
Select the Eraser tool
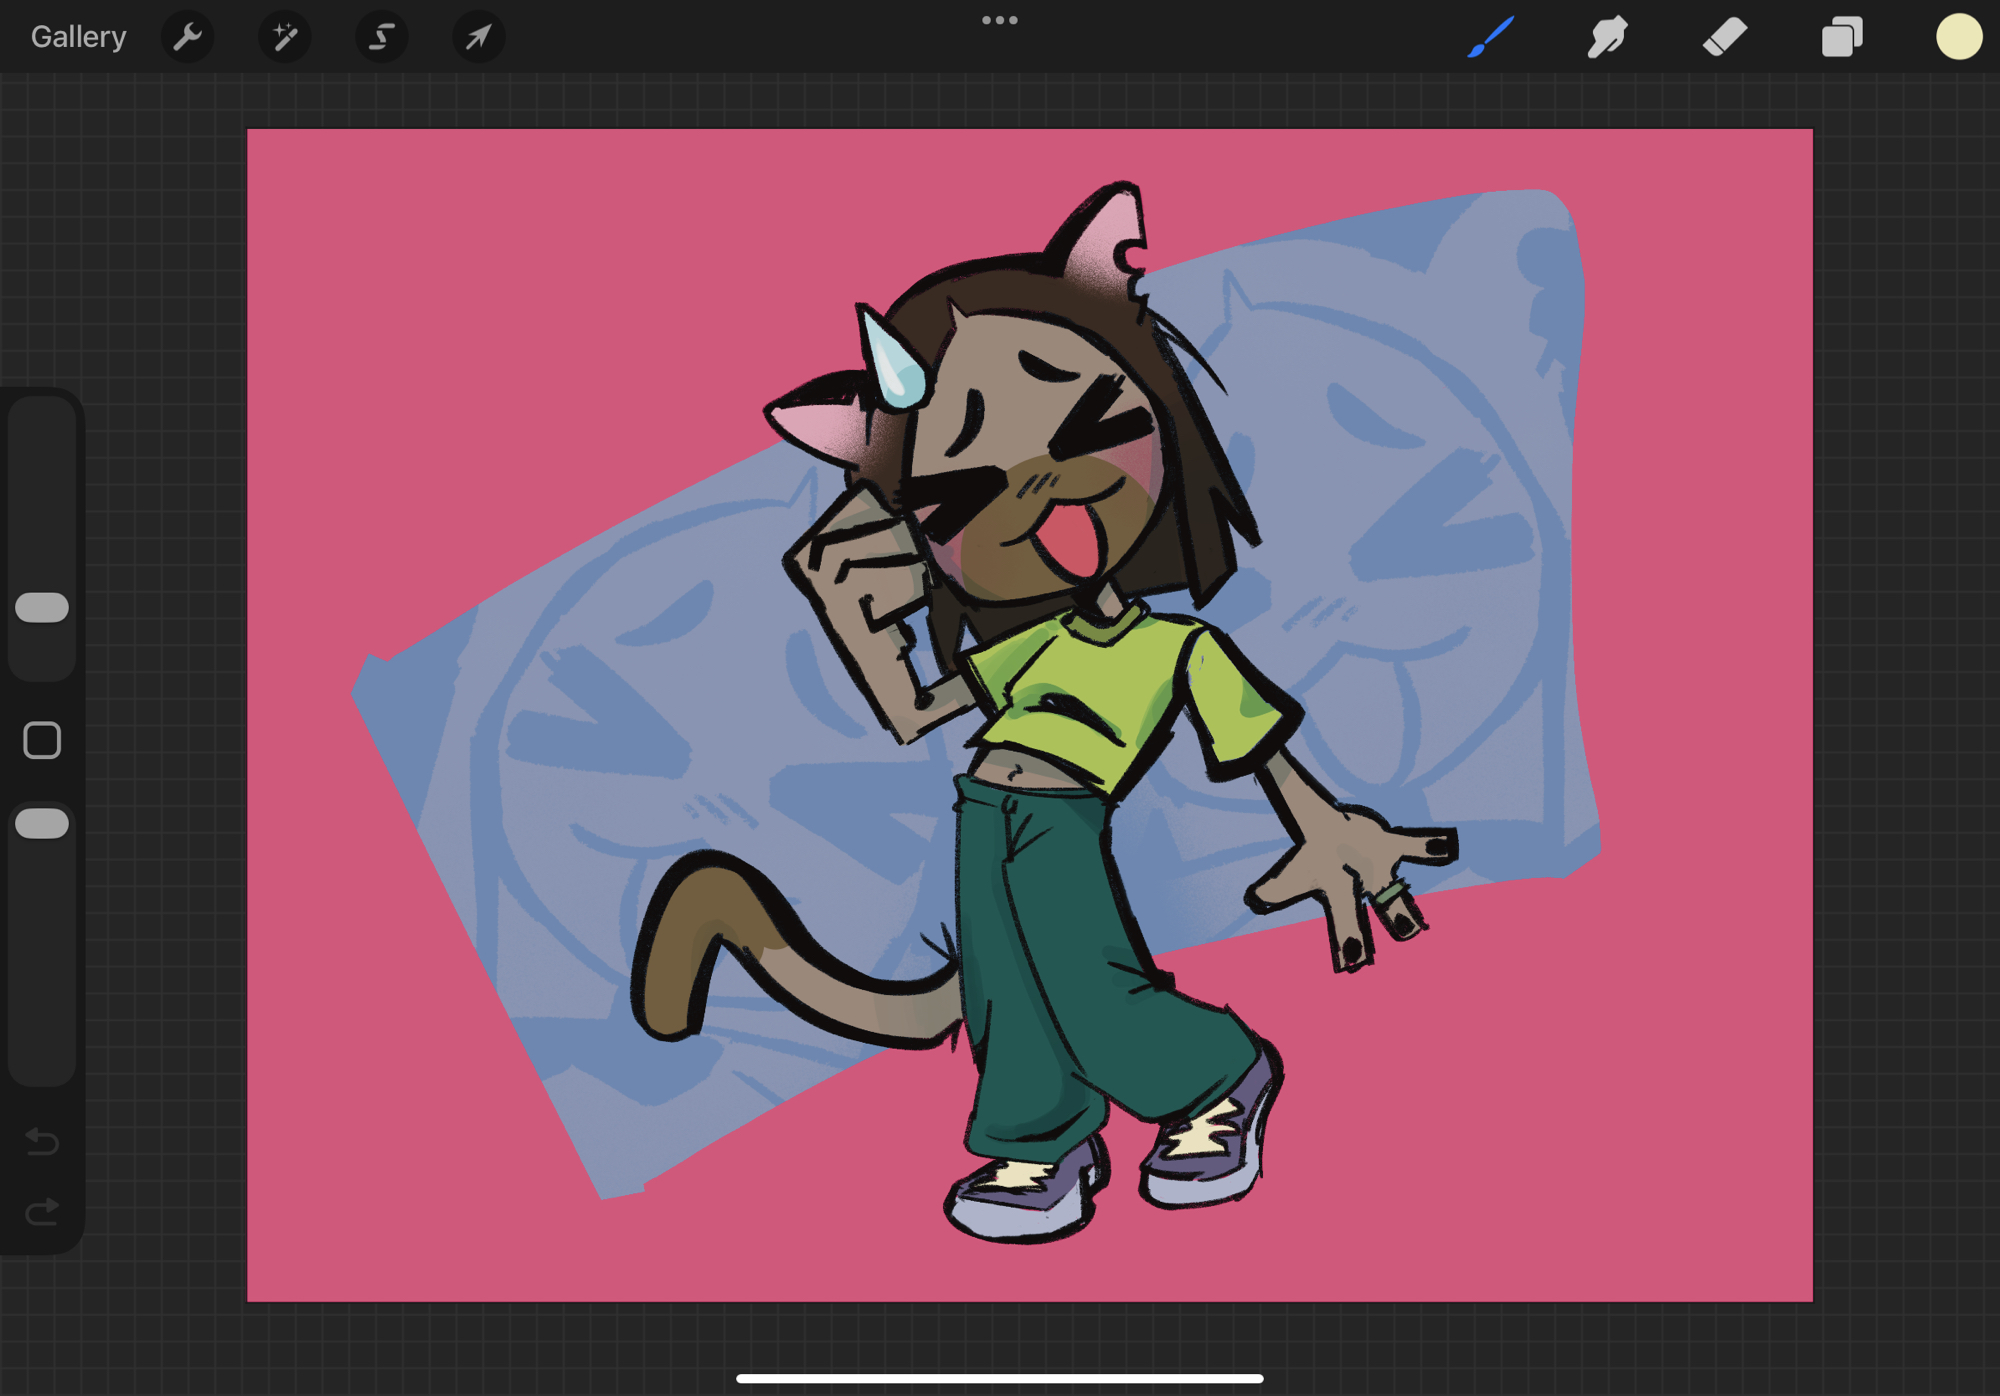point(1724,37)
